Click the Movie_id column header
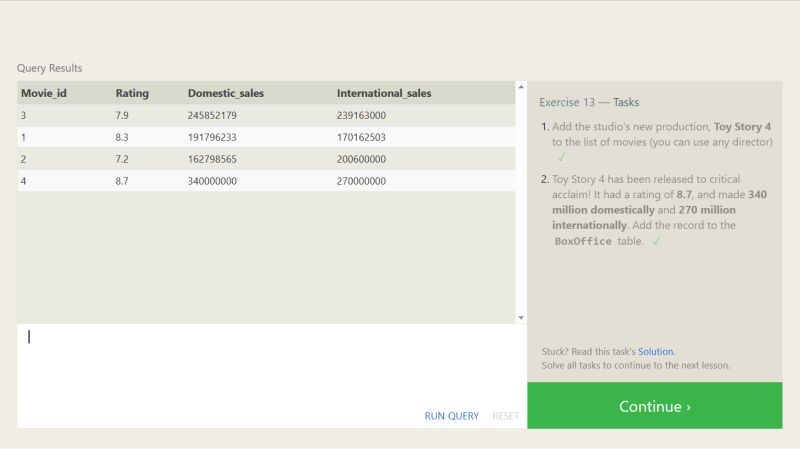The height and width of the screenshot is (449, 800). point(44,93)
